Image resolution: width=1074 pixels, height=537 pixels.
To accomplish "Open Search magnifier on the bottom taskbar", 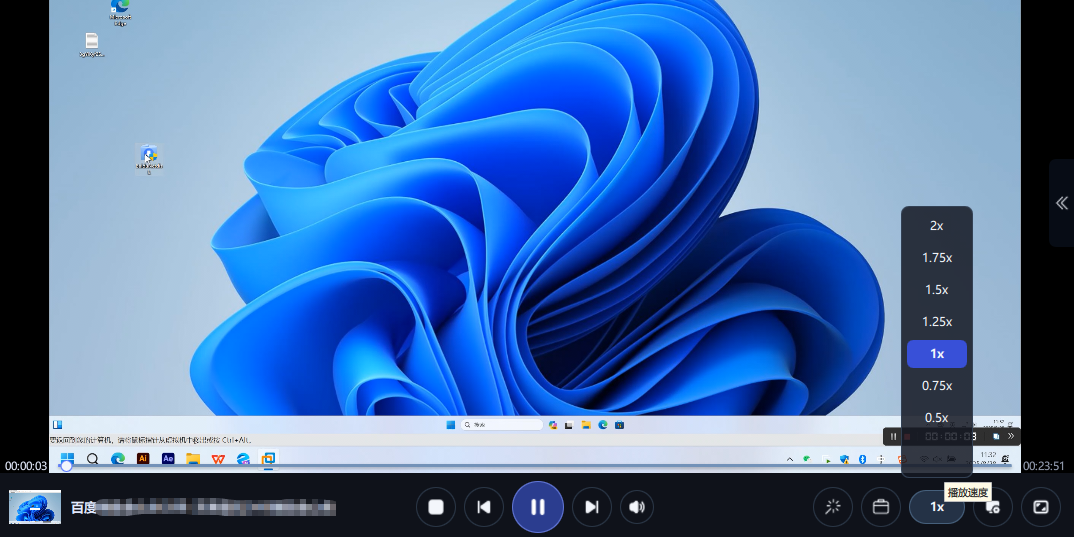I will coord(92,458).
